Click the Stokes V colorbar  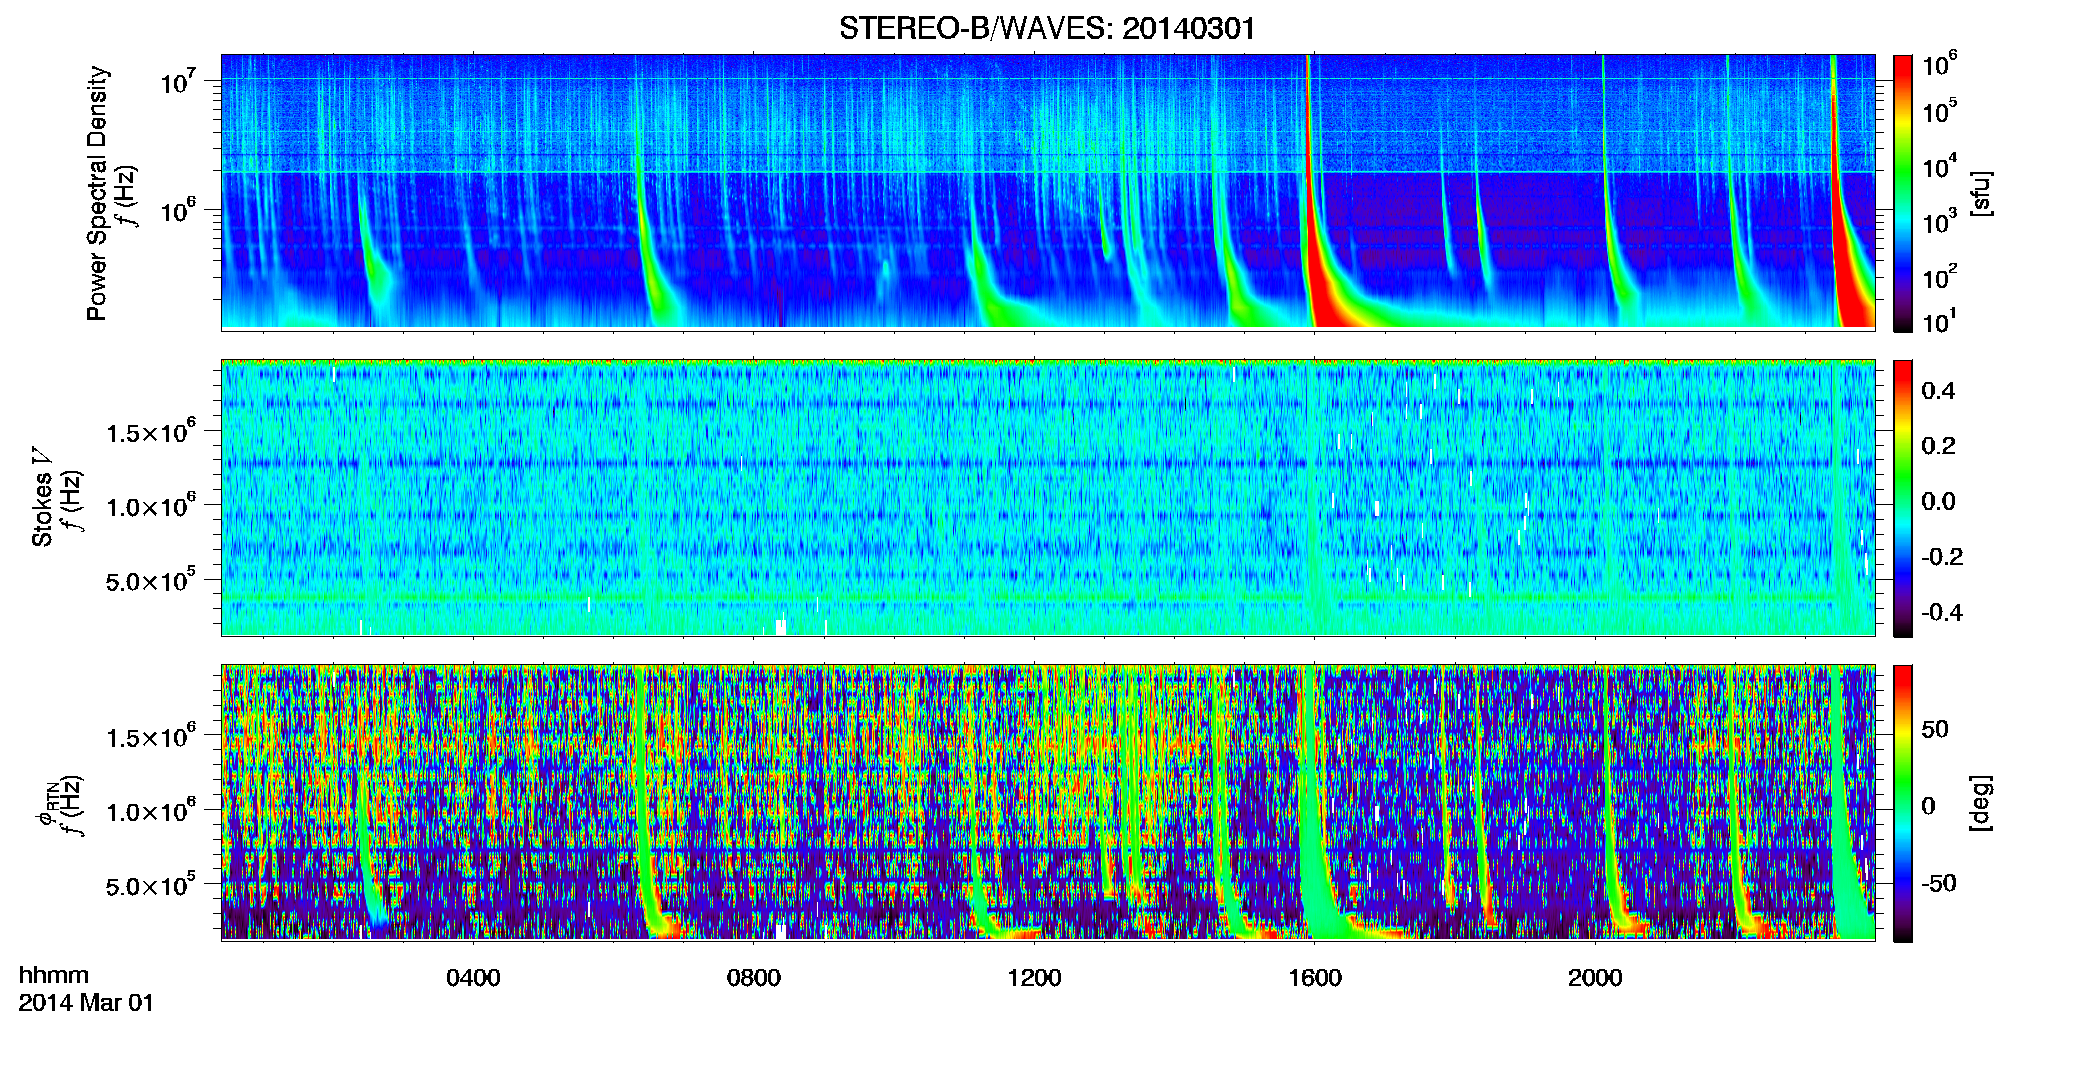1903,498
